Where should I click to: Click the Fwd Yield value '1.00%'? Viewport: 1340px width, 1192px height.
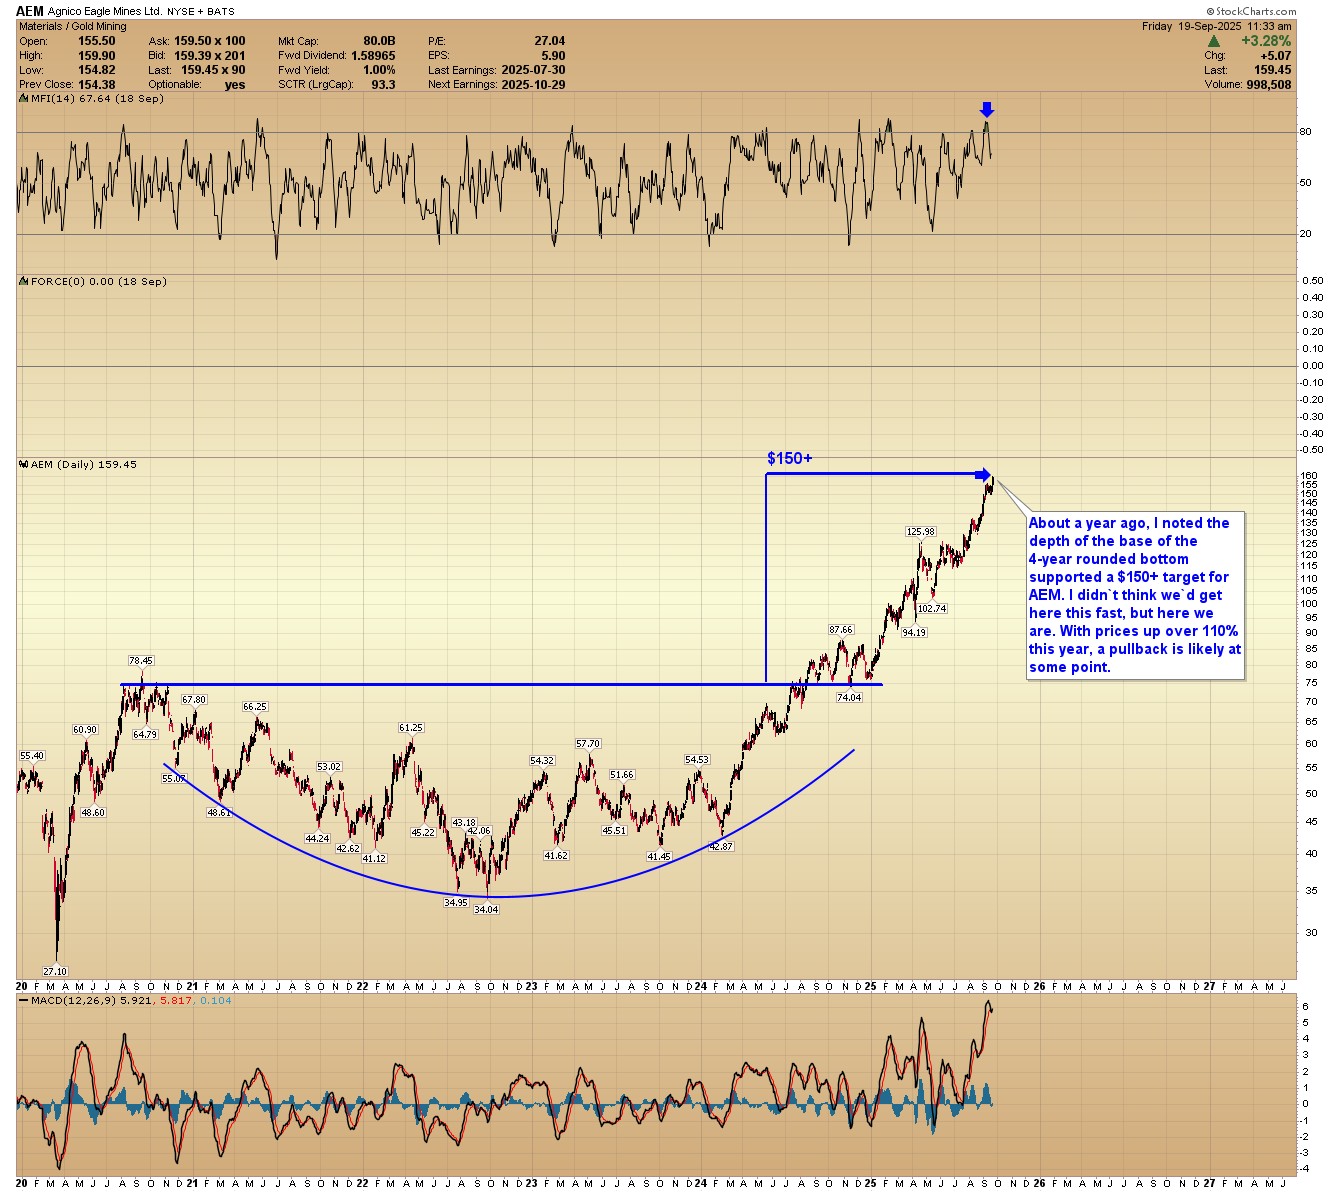[379, 70]
